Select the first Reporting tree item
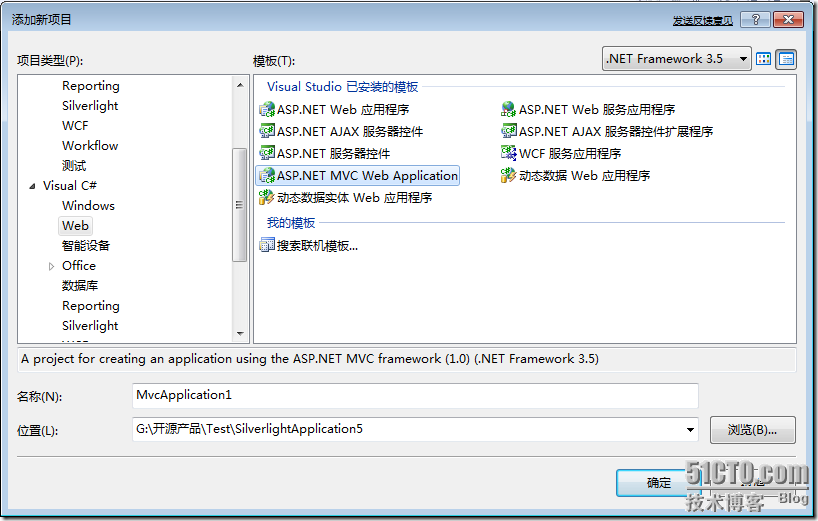 [91, 86]
